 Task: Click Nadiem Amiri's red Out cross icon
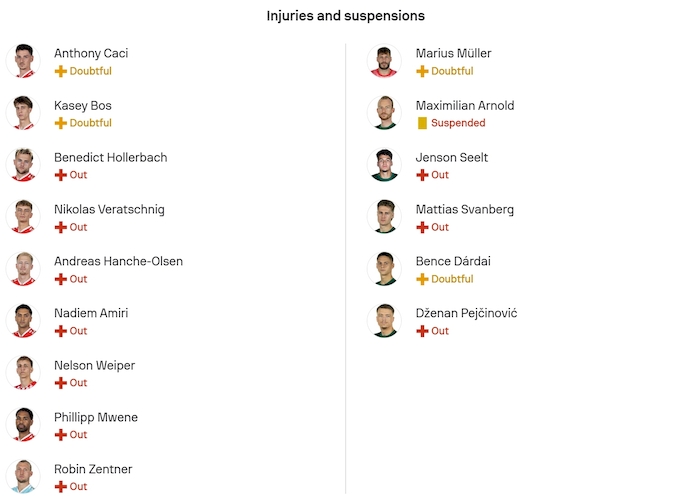pos(61,331)
